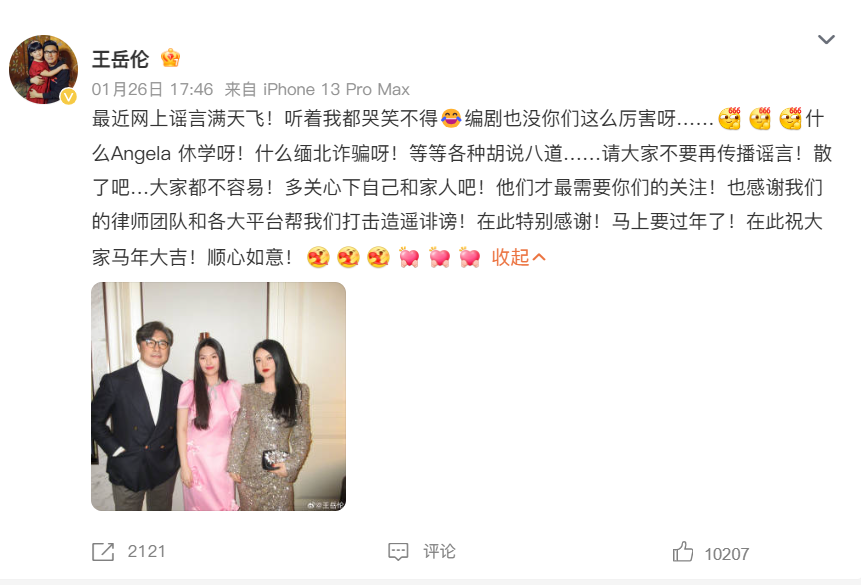Open the post options chevron menu
Screen dimensions: 861x585
click(x=826, y=40)
